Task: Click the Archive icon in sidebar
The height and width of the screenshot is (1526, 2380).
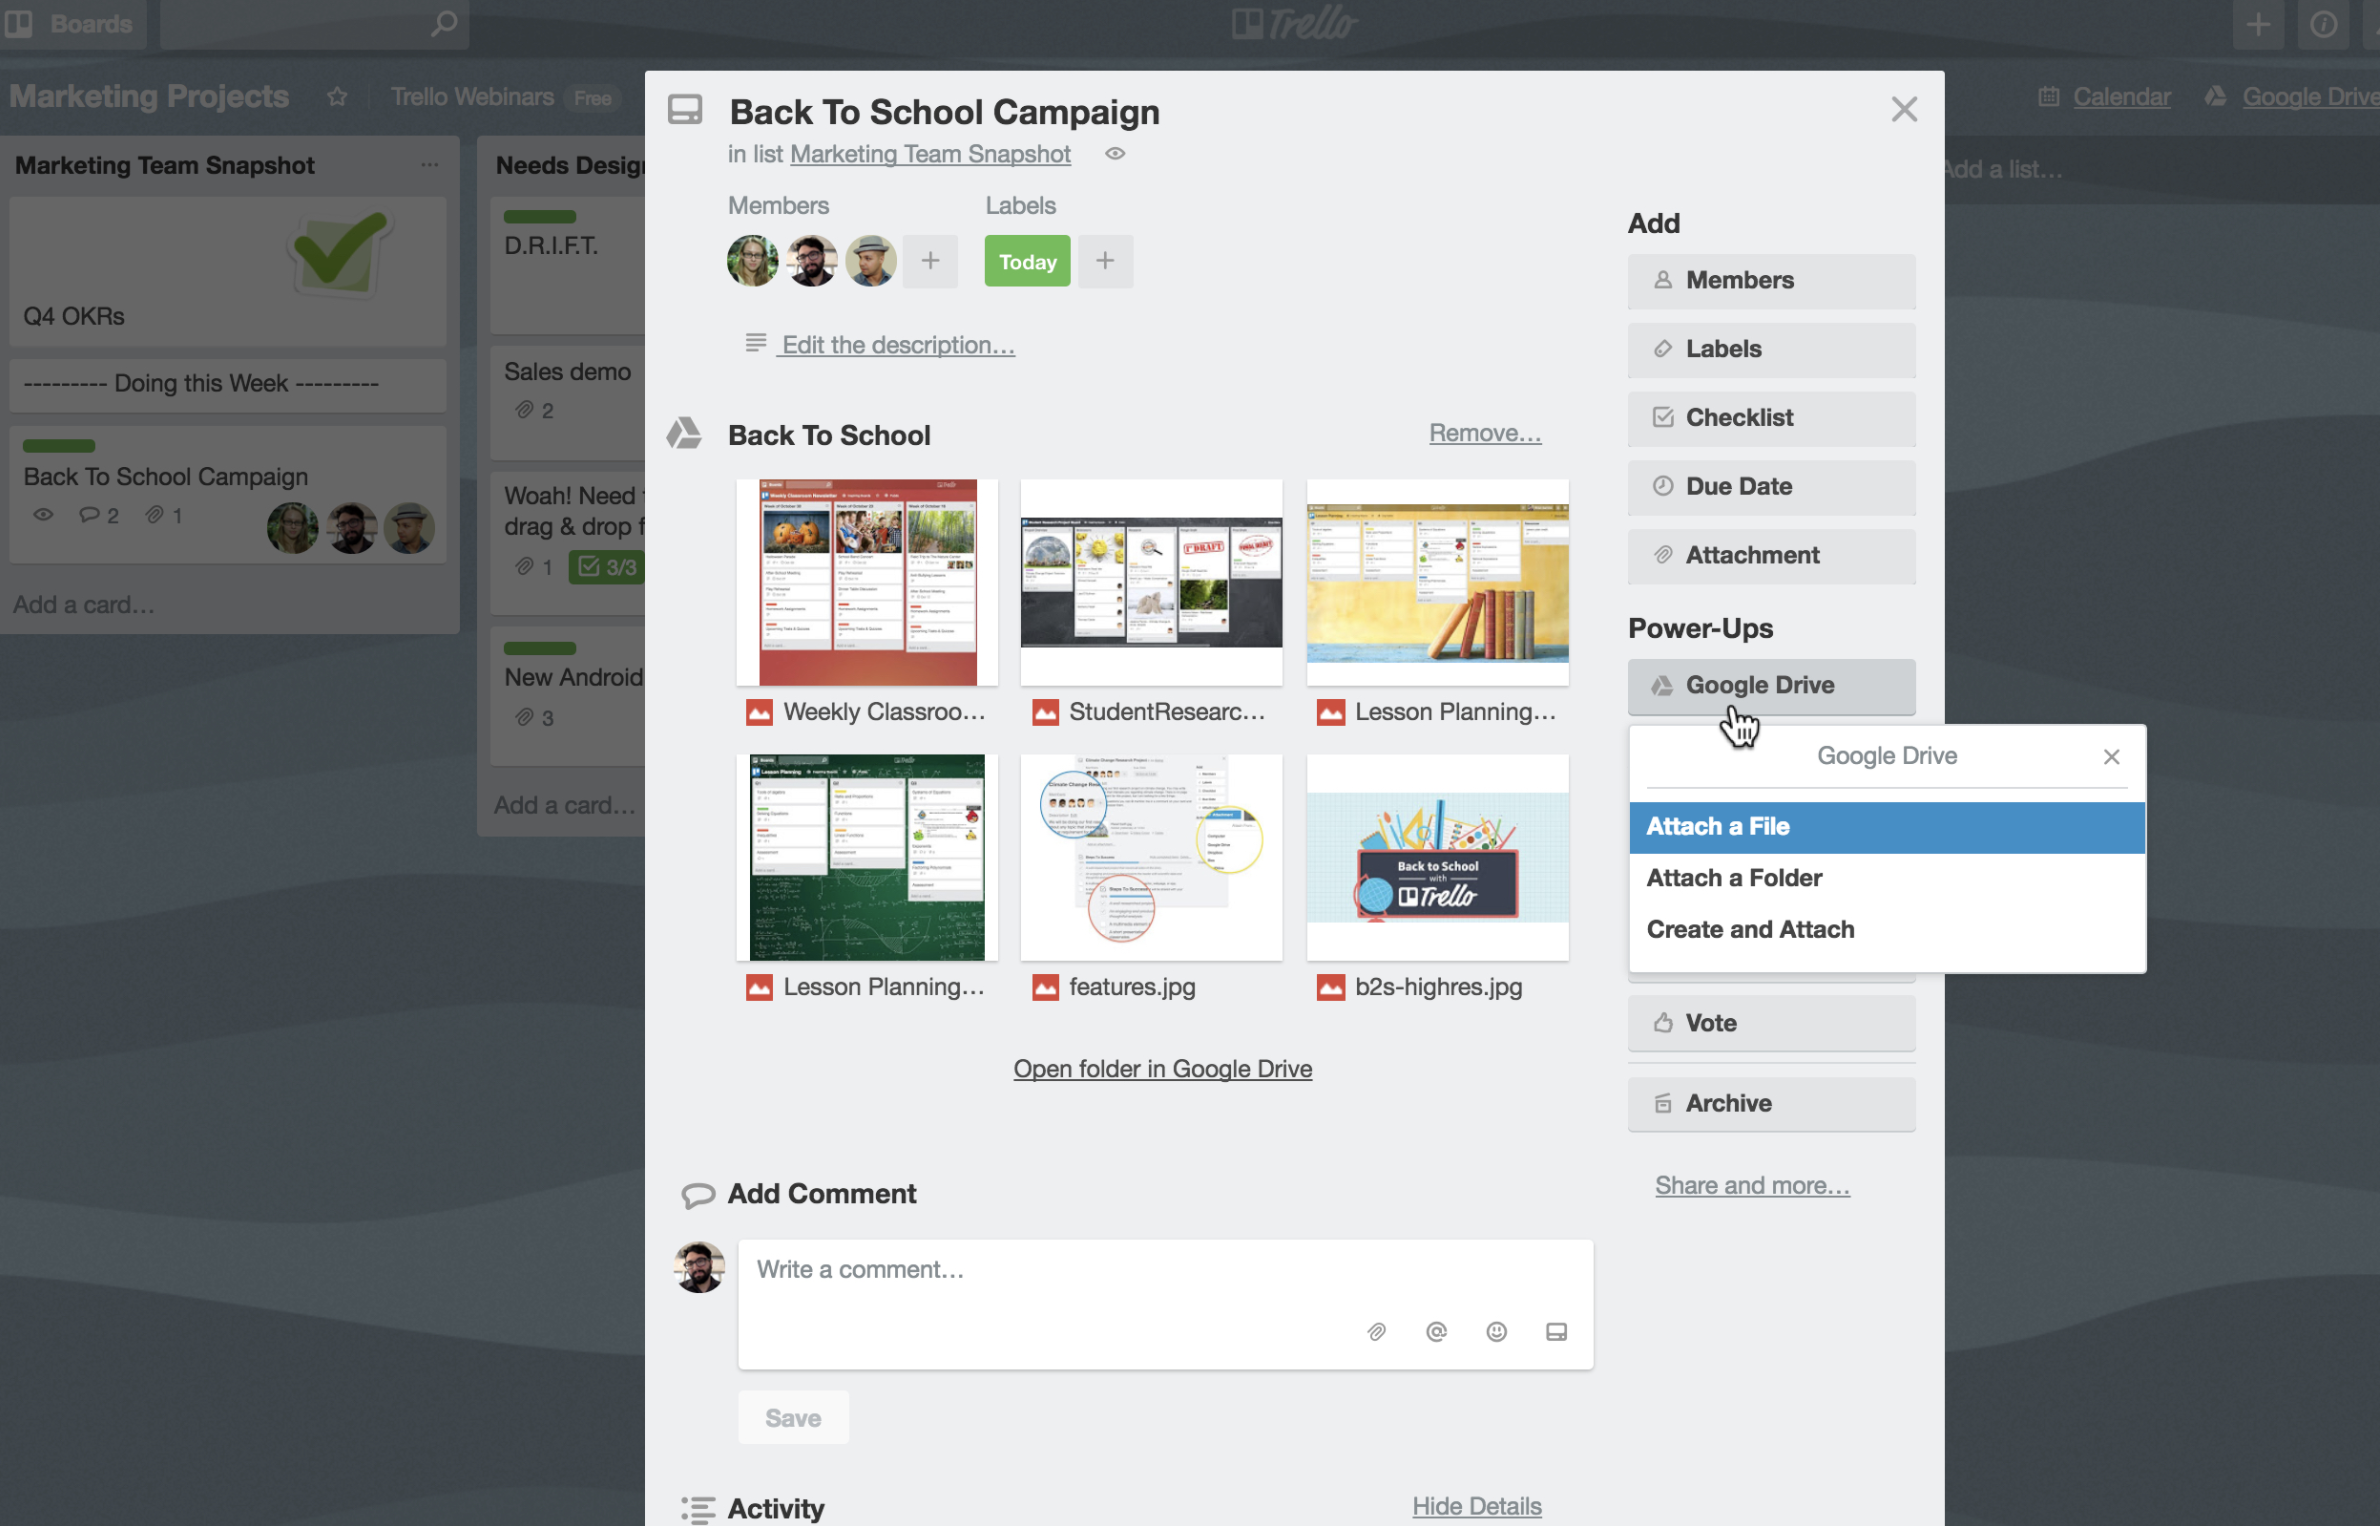Action: coord(1660,1101)
